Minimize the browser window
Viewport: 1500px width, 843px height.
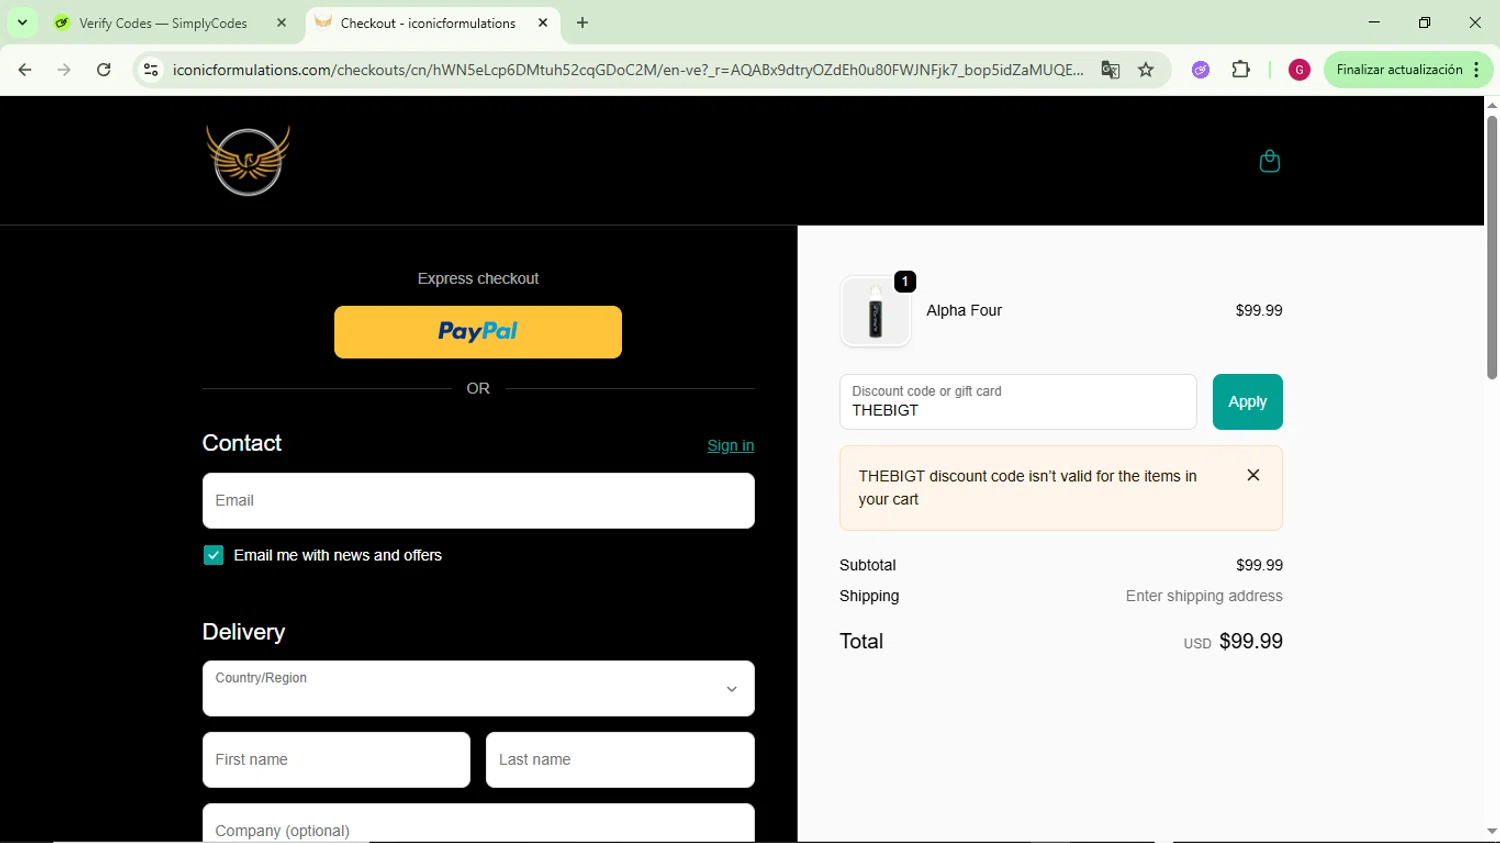click(x=1374, y=23)
